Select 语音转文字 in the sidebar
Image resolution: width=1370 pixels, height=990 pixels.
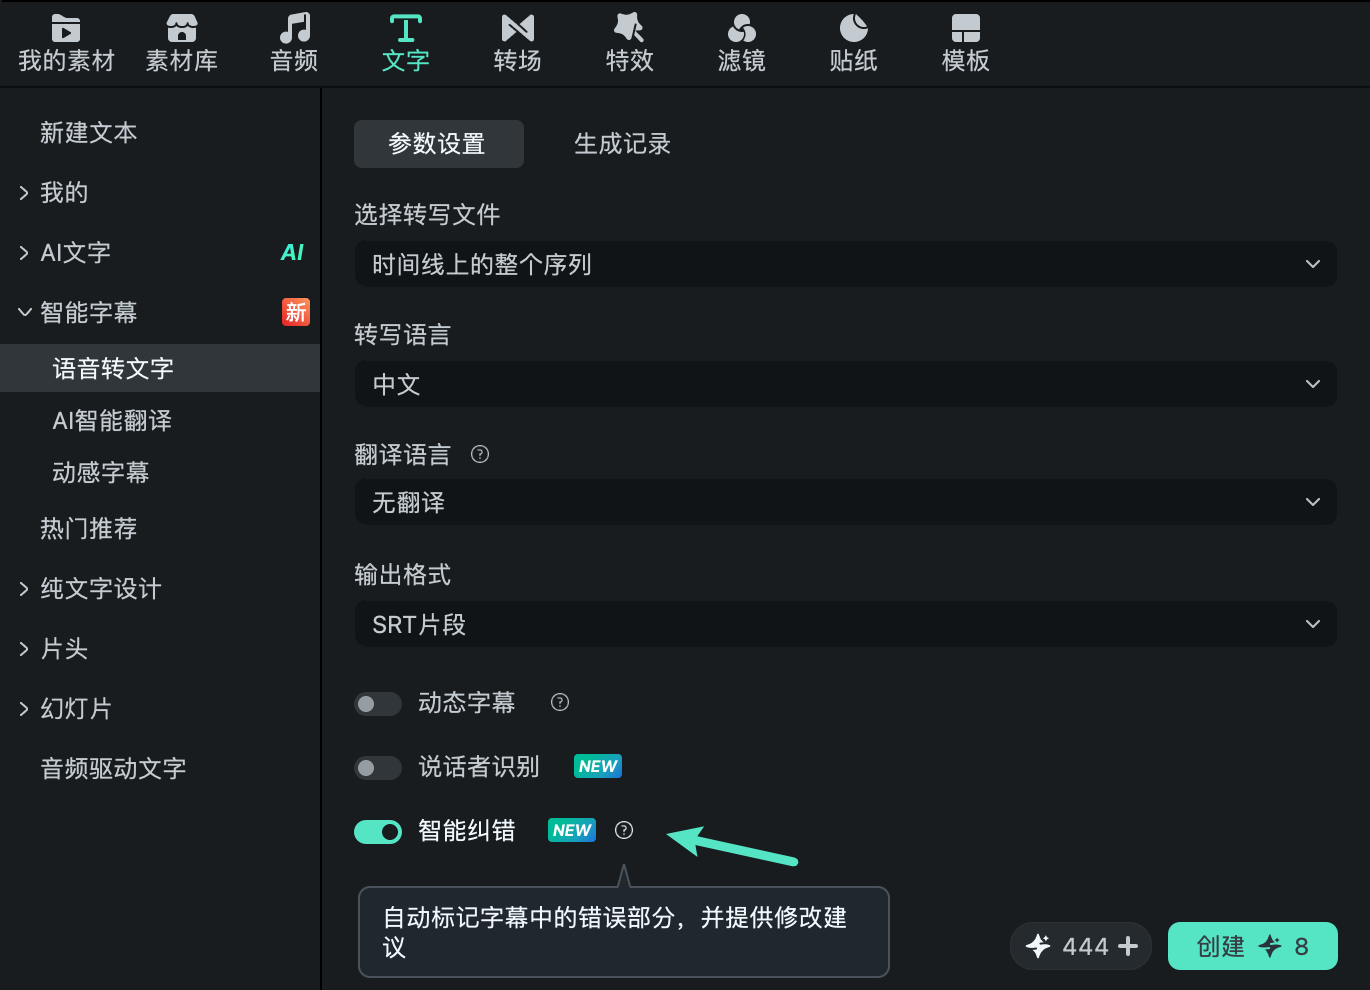click(160, 368)
